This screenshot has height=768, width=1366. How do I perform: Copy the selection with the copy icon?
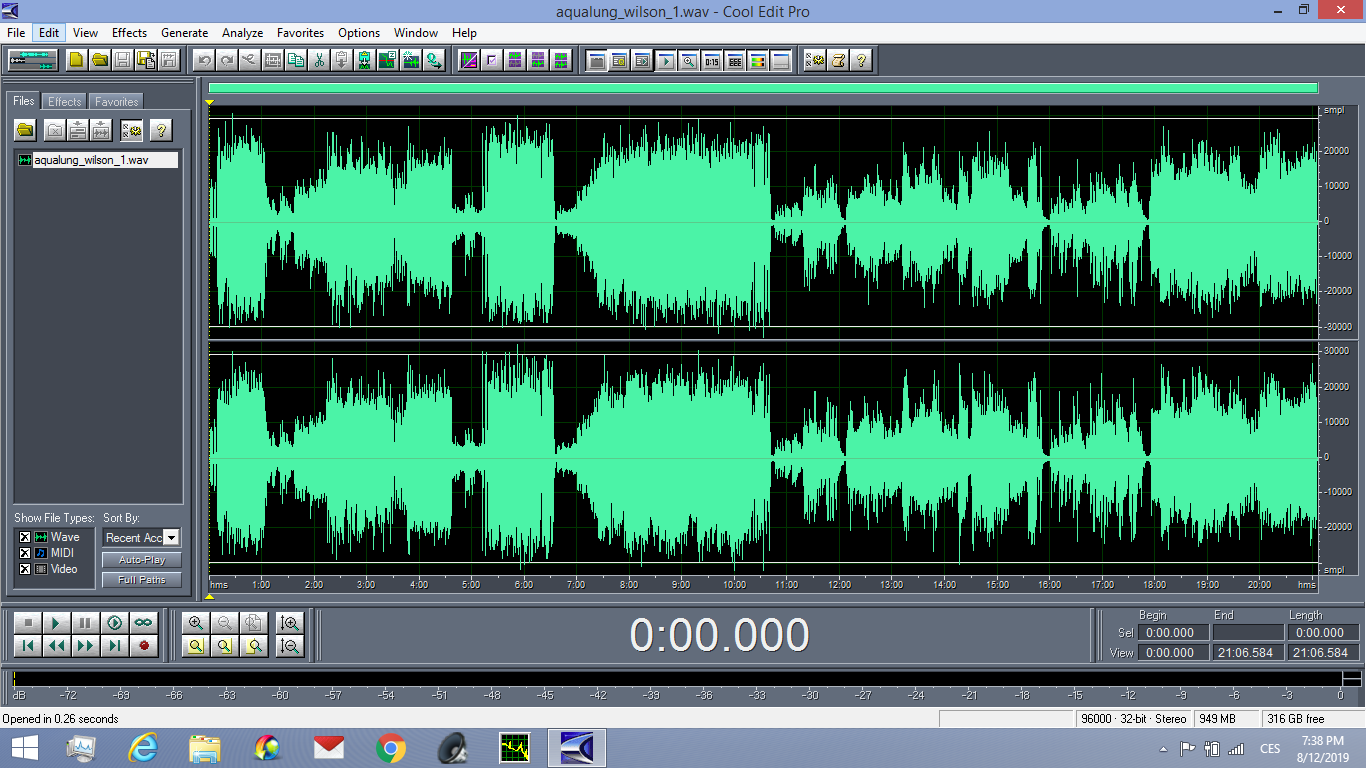pyautogui.click(x=296, y=60)
